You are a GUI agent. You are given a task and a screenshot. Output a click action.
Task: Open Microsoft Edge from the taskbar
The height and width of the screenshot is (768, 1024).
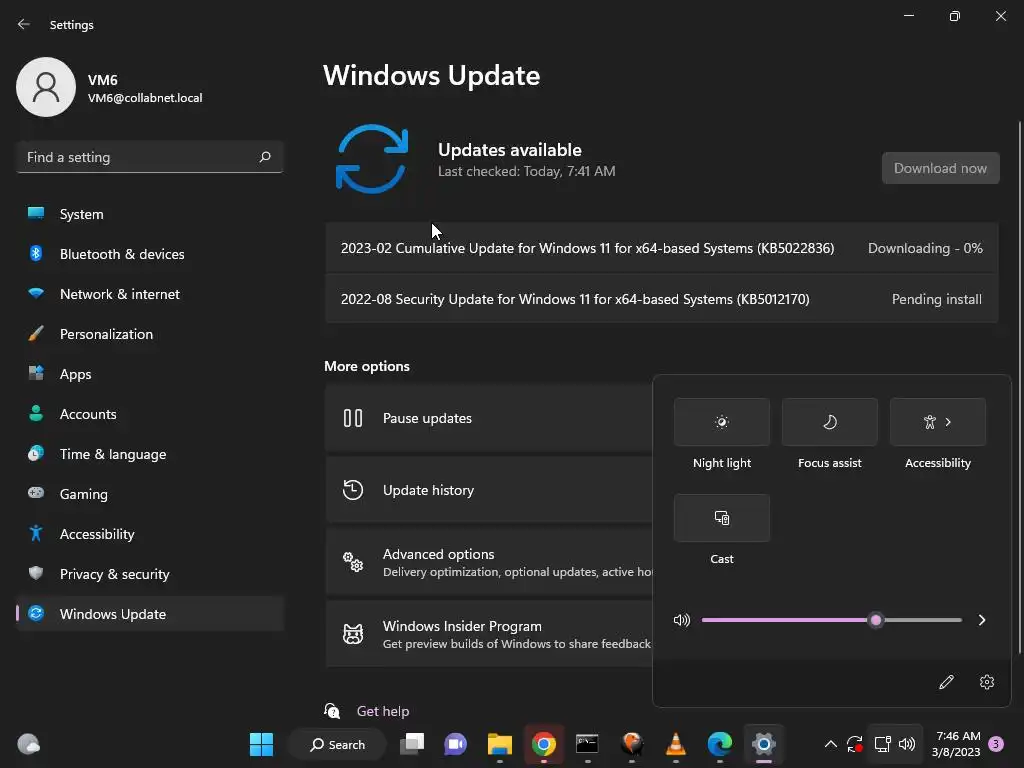click(x=720, y=744)
